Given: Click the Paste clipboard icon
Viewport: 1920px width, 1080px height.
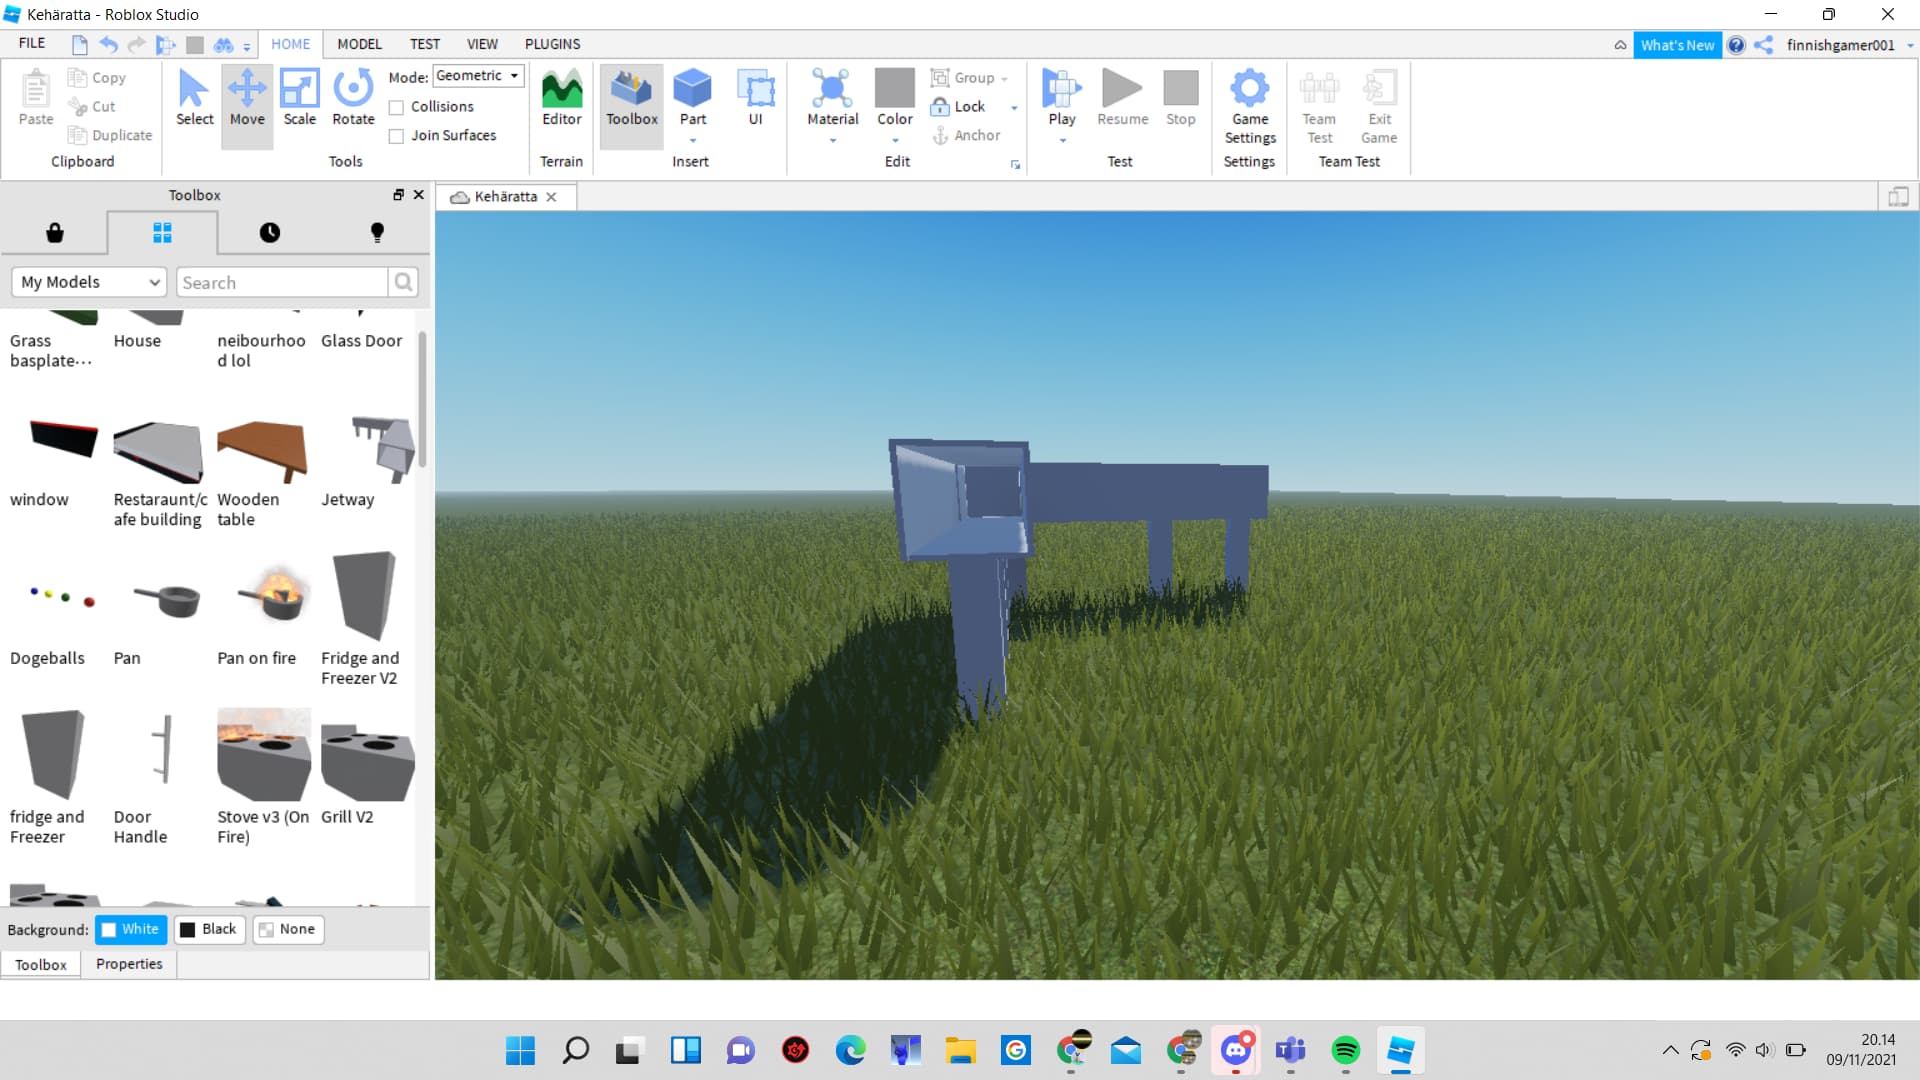Looking at the screenshot, I should click(x=36, y=98).
